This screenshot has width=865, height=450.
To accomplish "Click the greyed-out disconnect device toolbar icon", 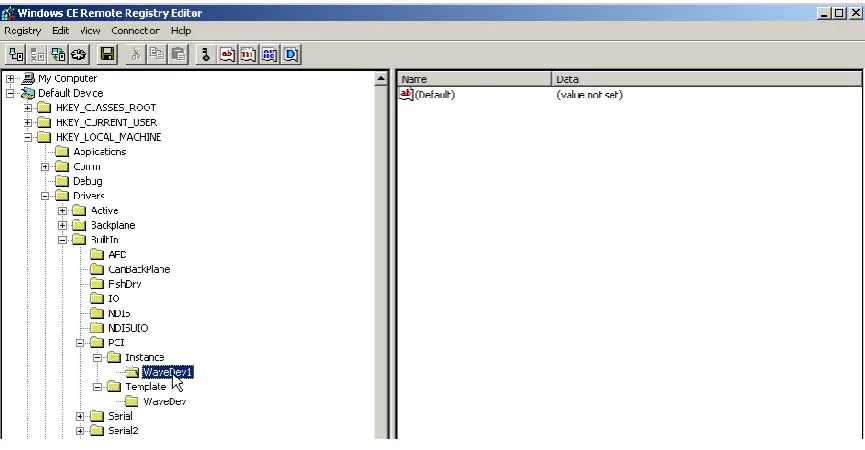I will 37,54.
